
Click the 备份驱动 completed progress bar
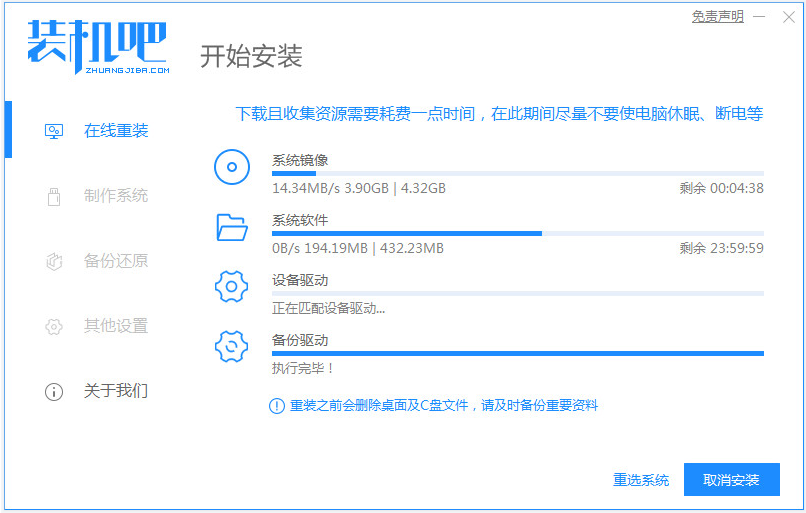(x=518, y=354)
